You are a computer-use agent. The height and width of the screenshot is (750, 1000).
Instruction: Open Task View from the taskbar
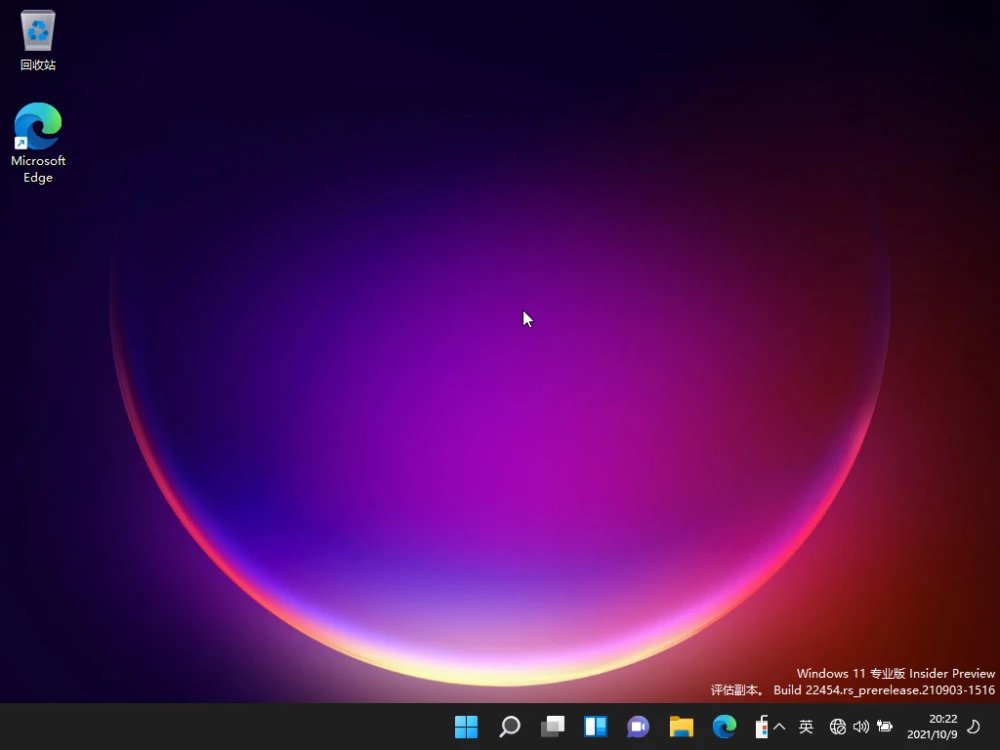click(553, 727)
